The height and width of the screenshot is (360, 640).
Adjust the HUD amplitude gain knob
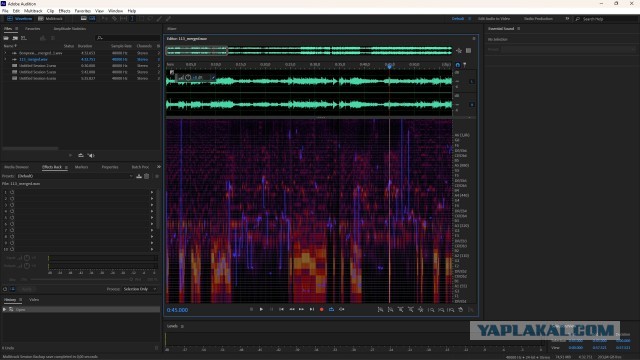coord(188,78)
